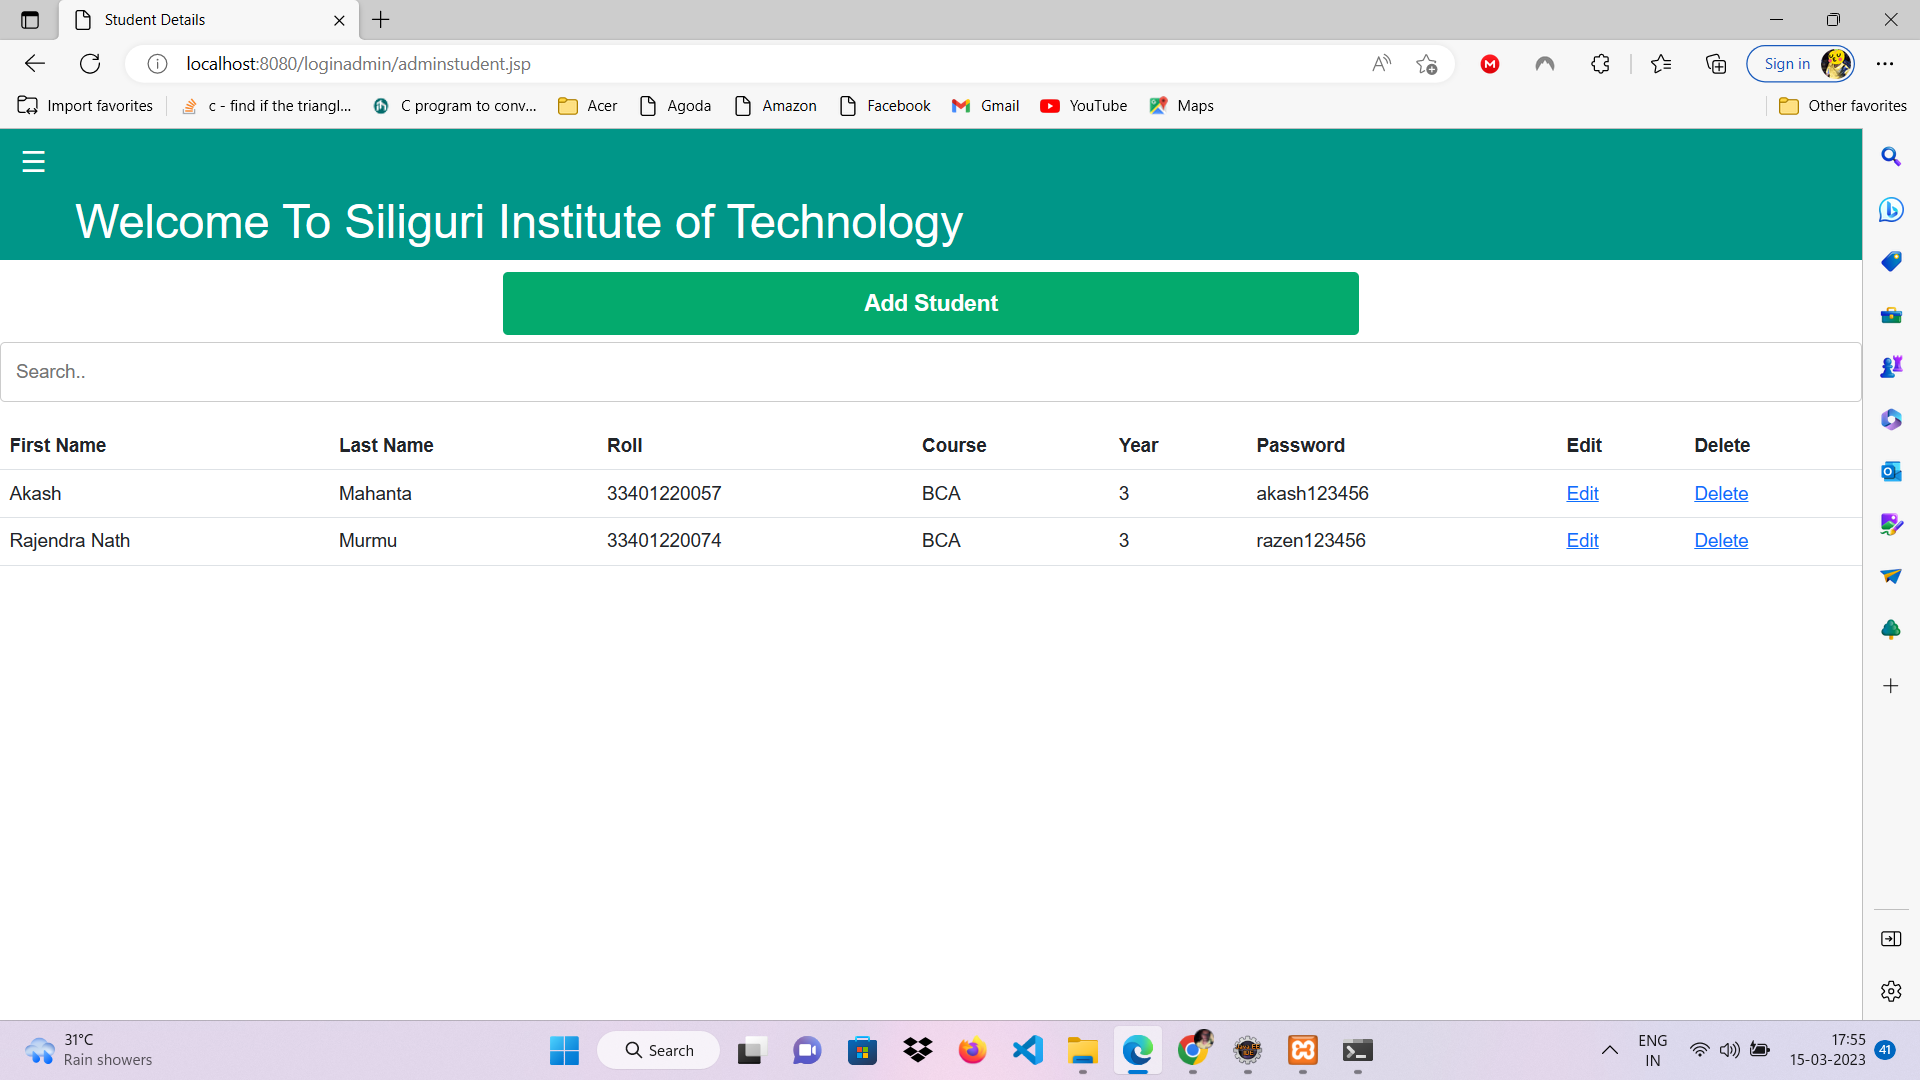The height and width of the screenshot is (1080, 1920).
Task: Open the MEGA extension icon in toolbar
Action: pyautogui.click(x=1489, y=63)
